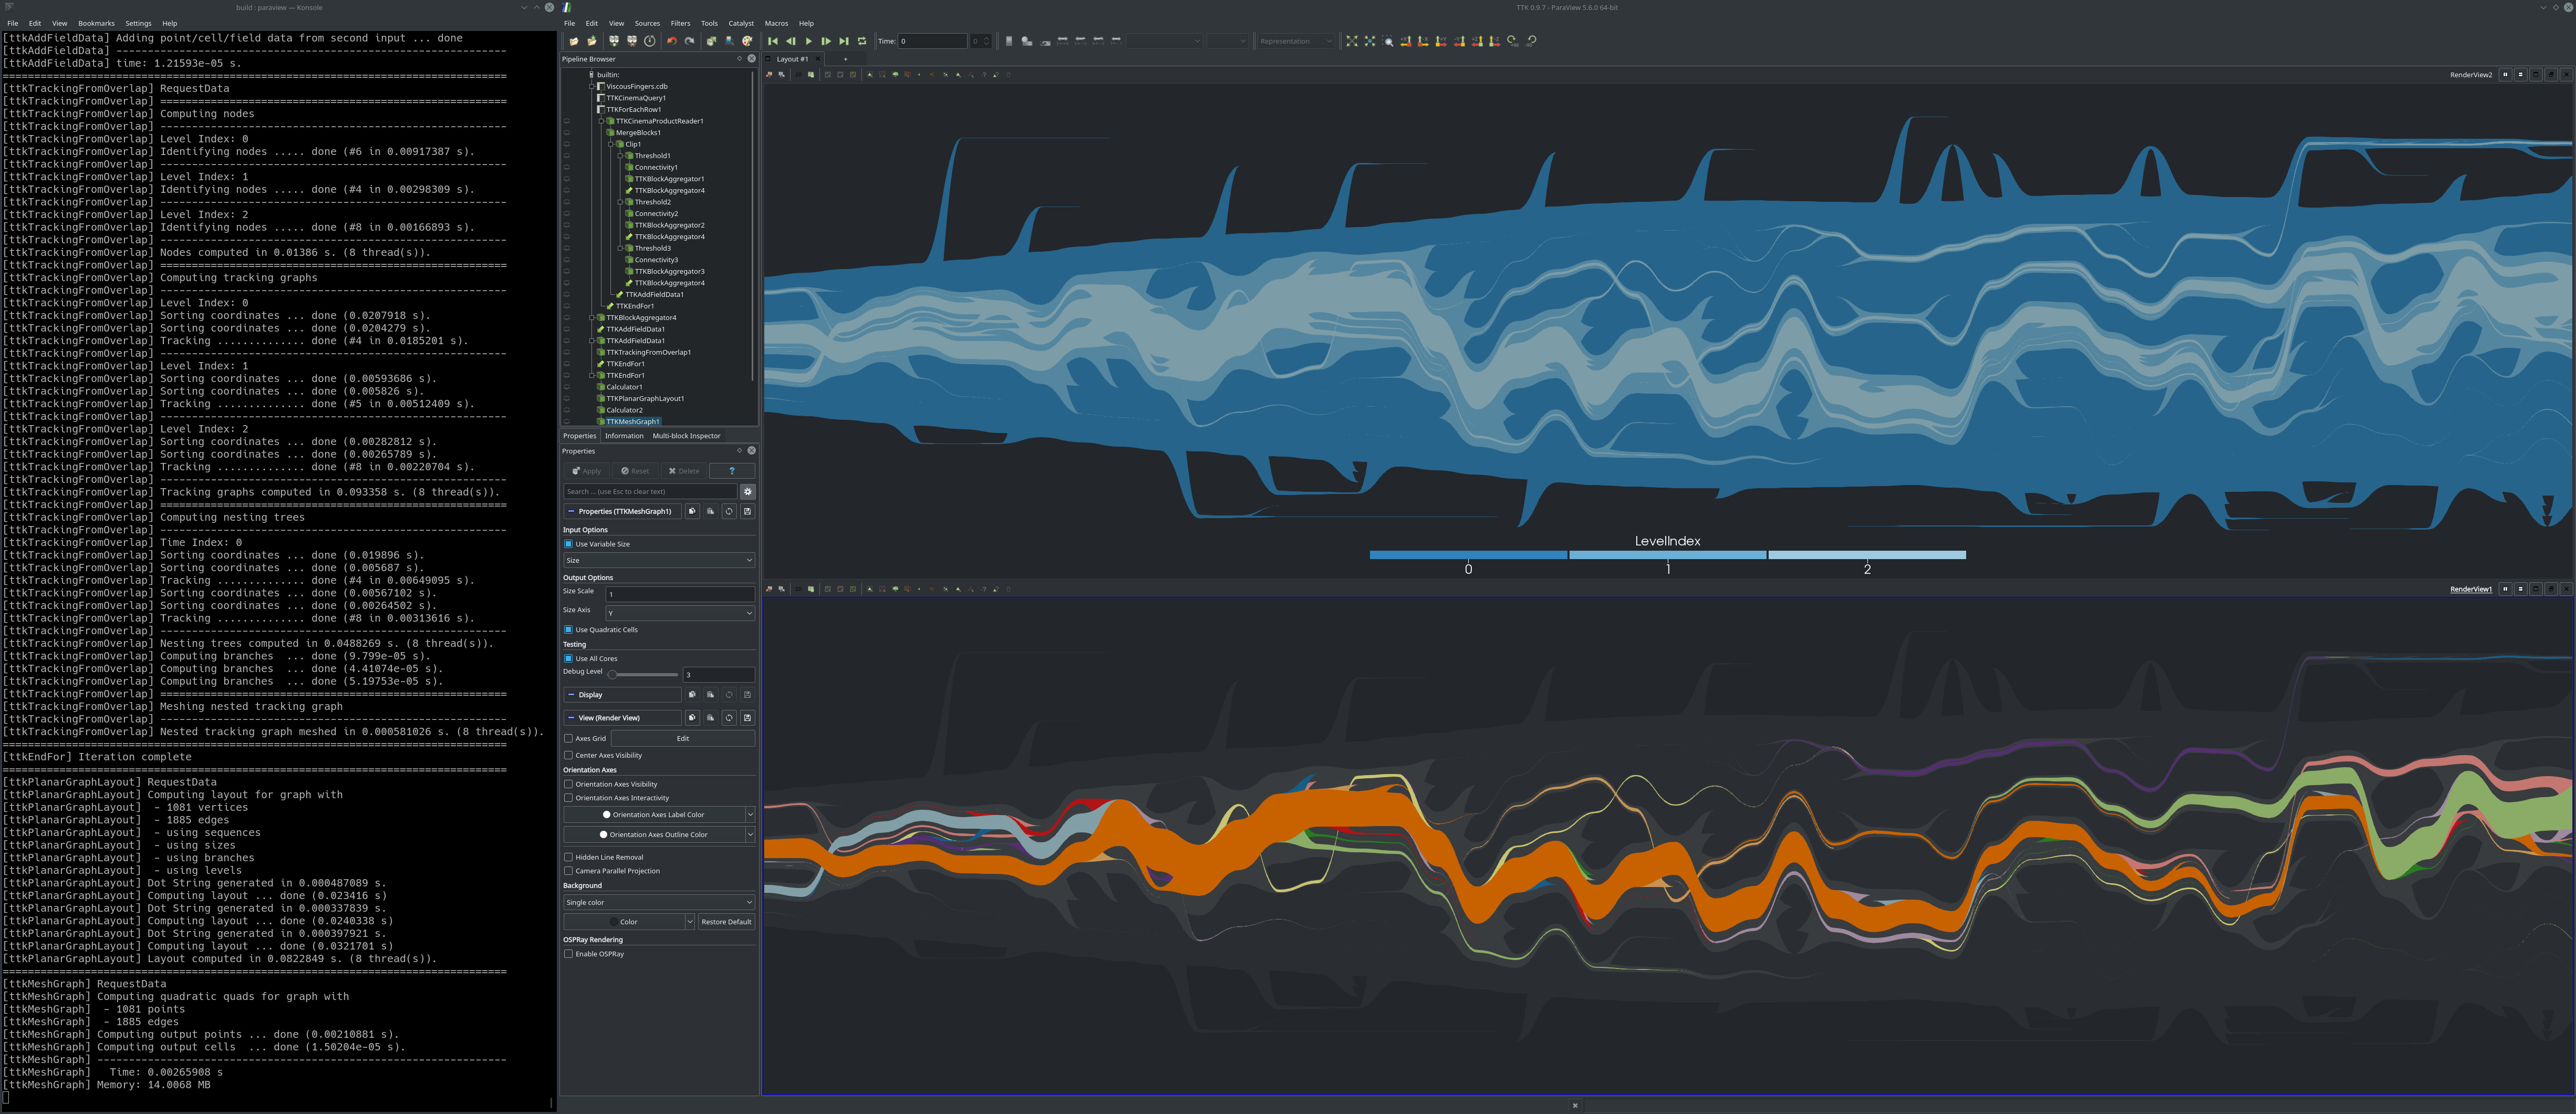Uncheck Use Variable Size checkbox
Screen dimensions: 2576x1114
click(568, 544)
